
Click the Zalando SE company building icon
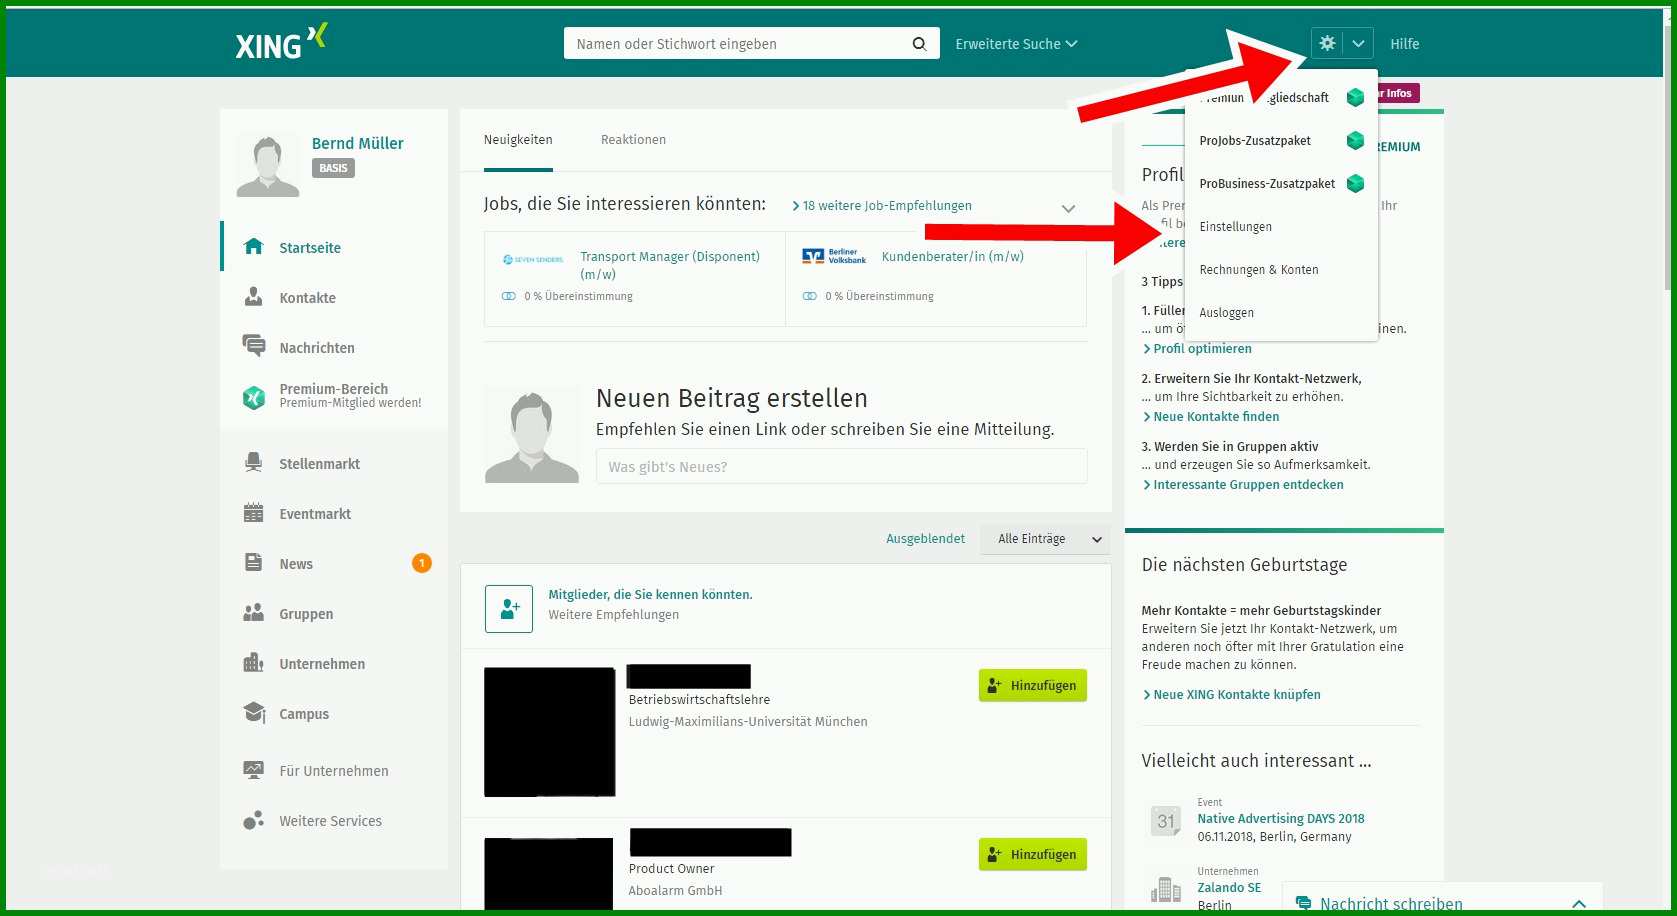coord(1166,889)
